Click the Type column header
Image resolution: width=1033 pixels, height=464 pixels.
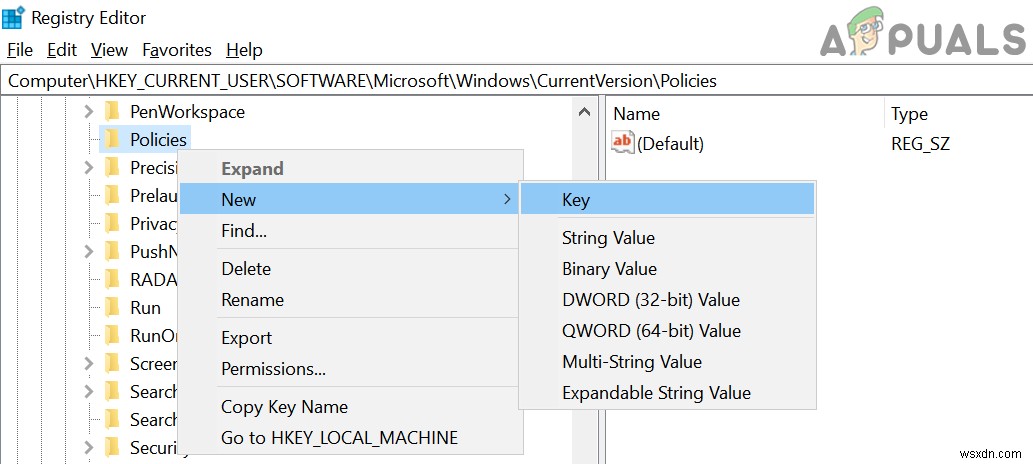click(909, 114)
